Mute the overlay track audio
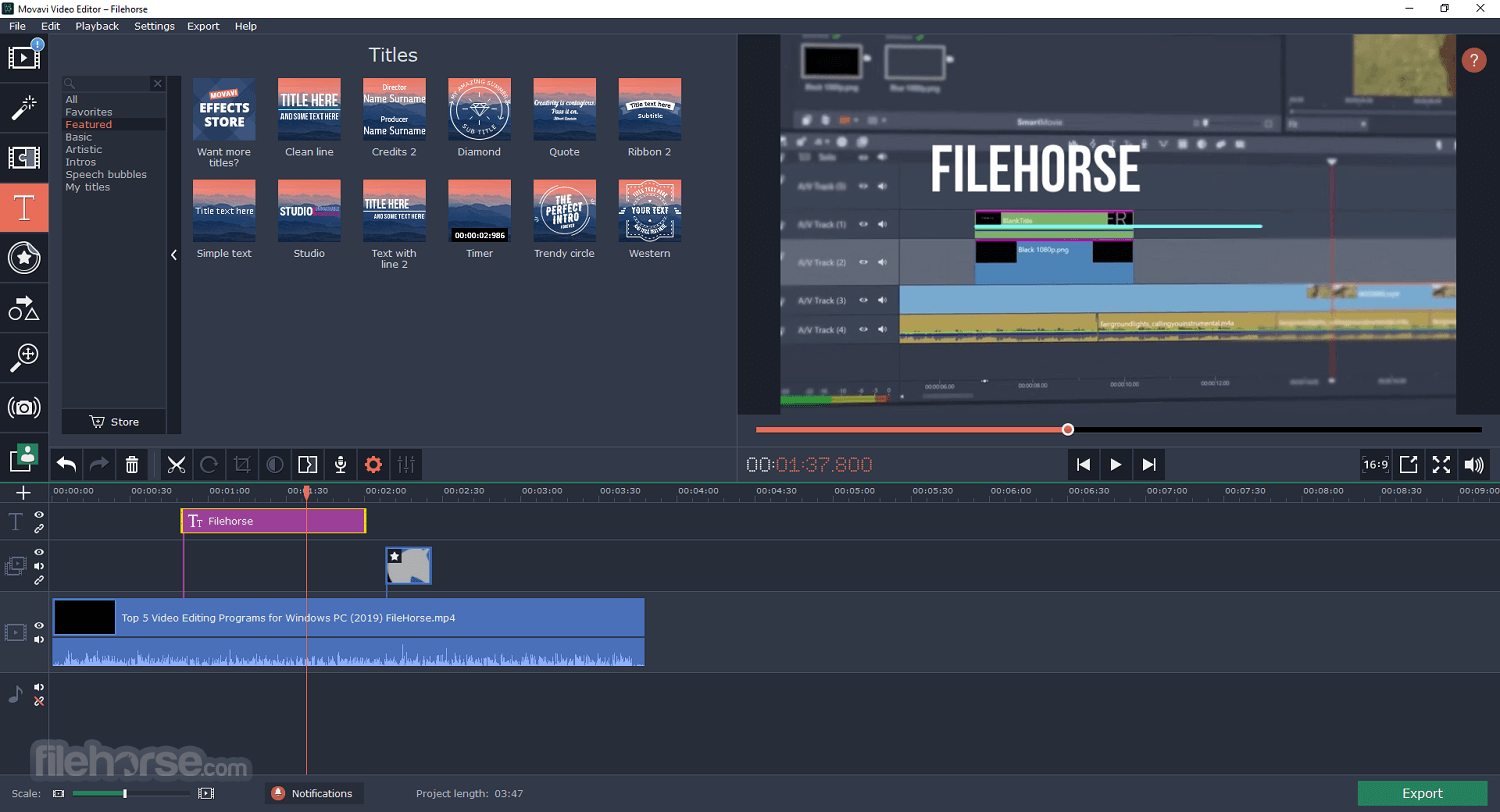This screenshot has height=812, width=1500. 39,566
